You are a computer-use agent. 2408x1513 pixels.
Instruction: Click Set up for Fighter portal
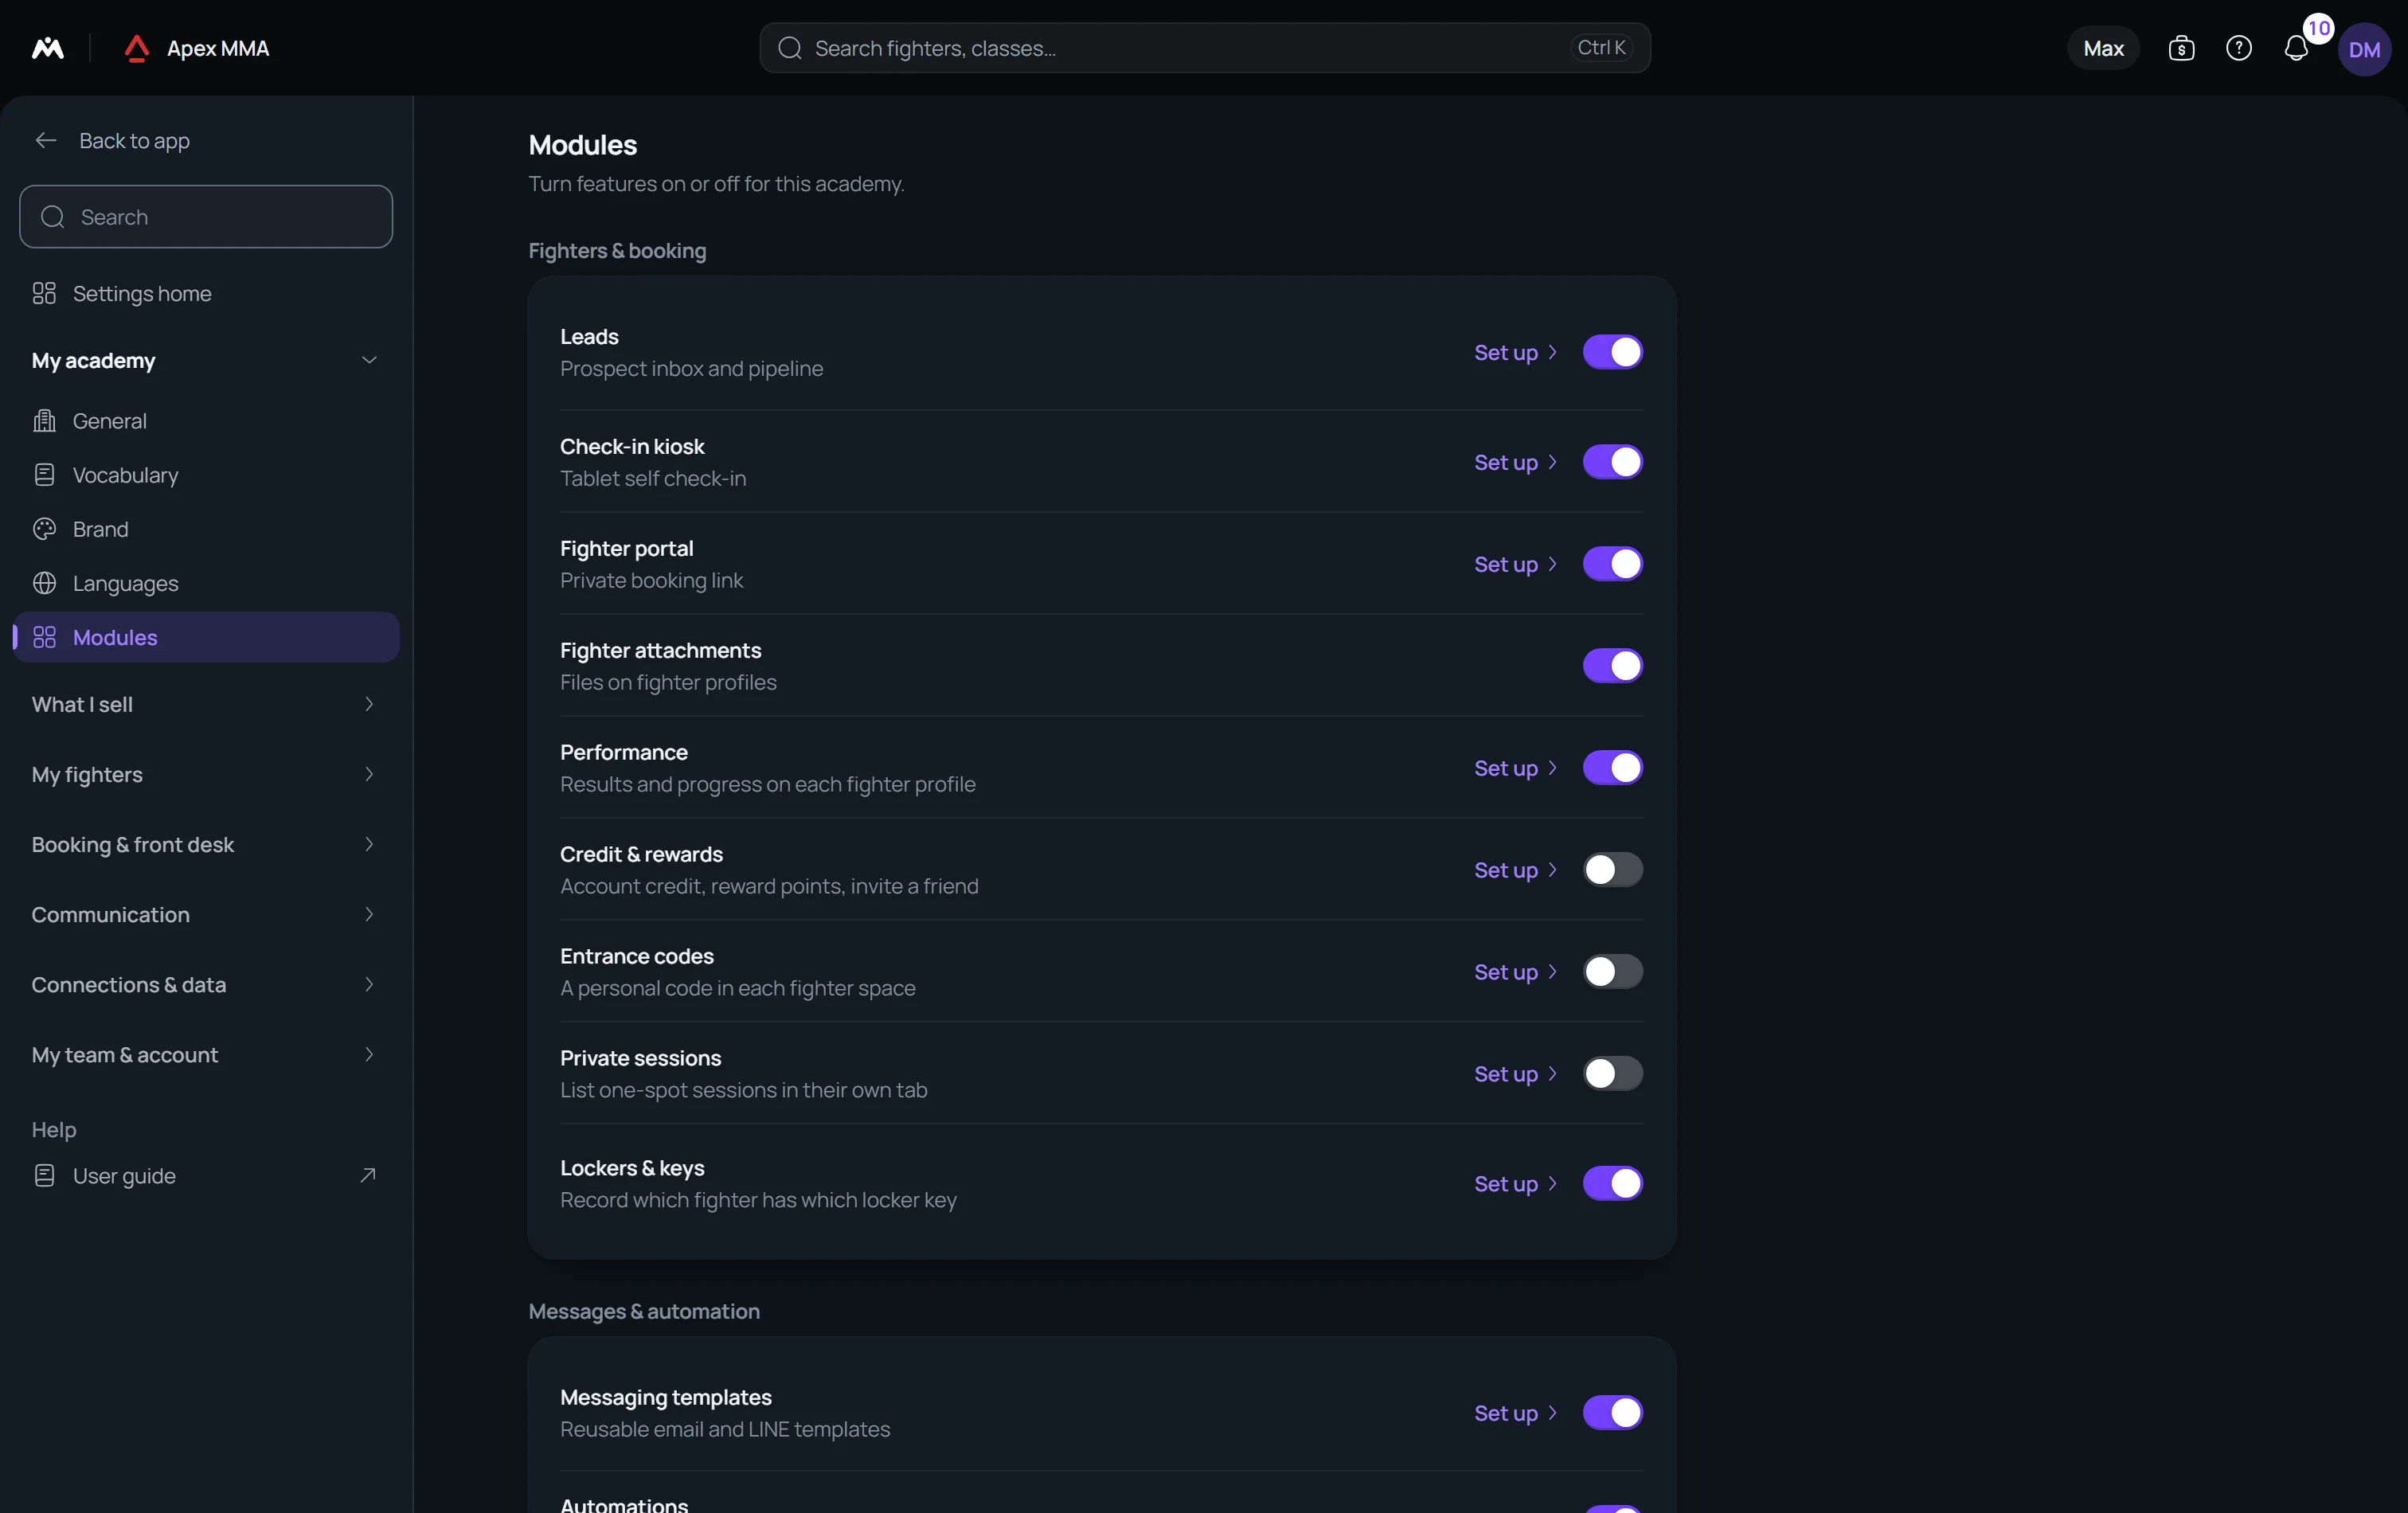pyautogui.click(x=1515, y=564)
